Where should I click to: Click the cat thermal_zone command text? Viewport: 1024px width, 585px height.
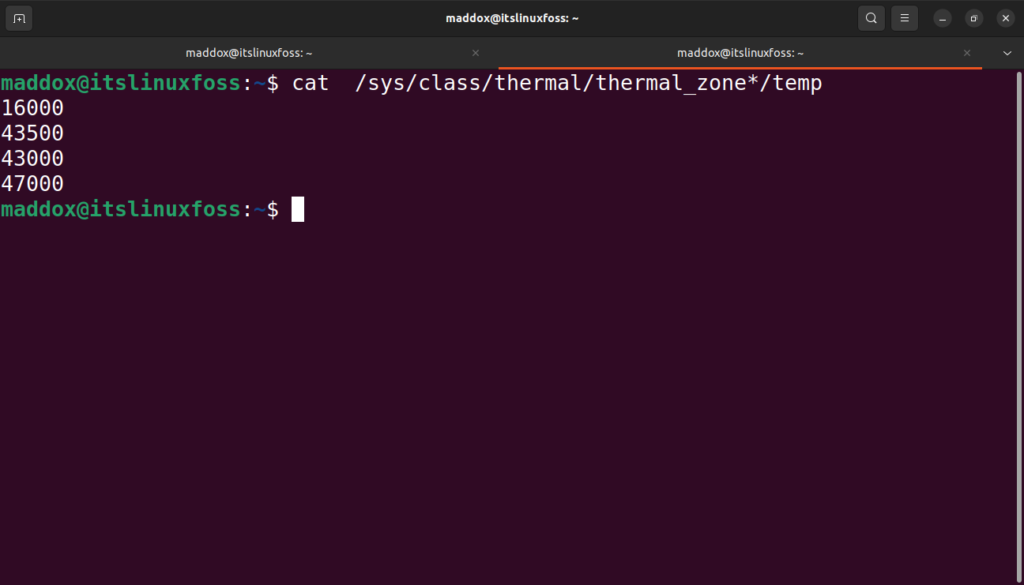[x=556, y=83]
